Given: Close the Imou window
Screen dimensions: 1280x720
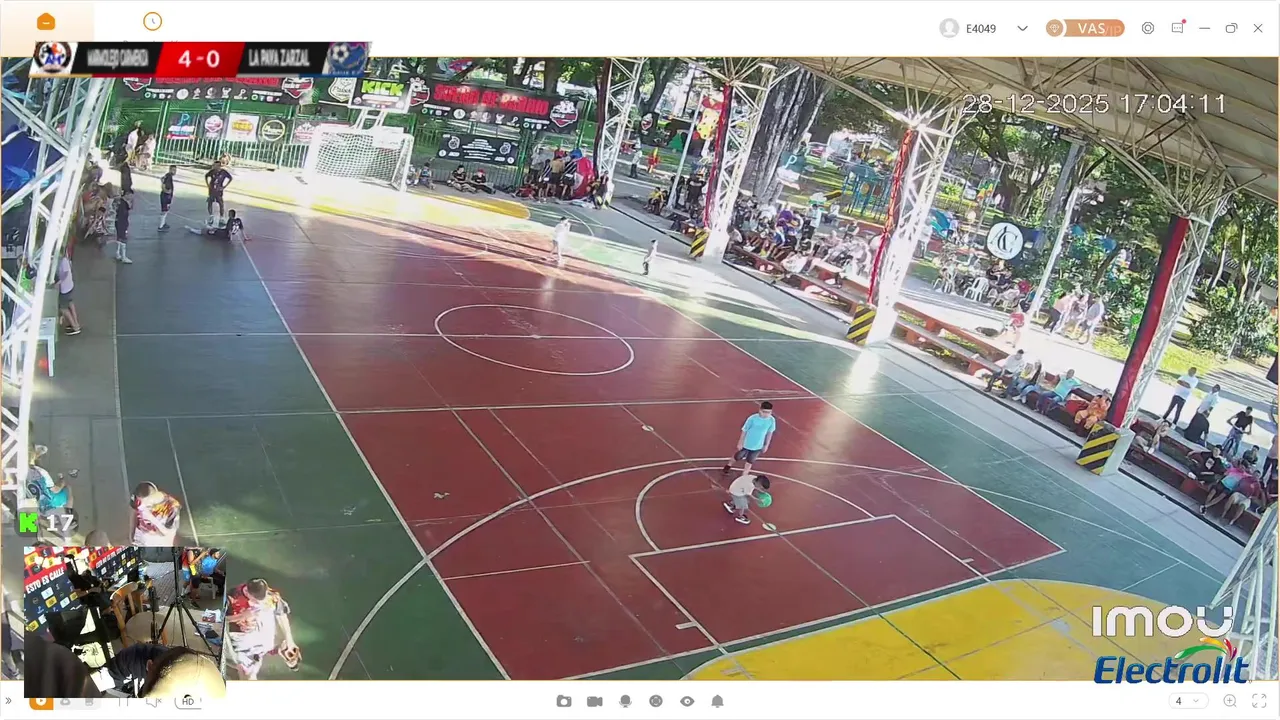Looking at the screenshot, I should click(1258, 28).
